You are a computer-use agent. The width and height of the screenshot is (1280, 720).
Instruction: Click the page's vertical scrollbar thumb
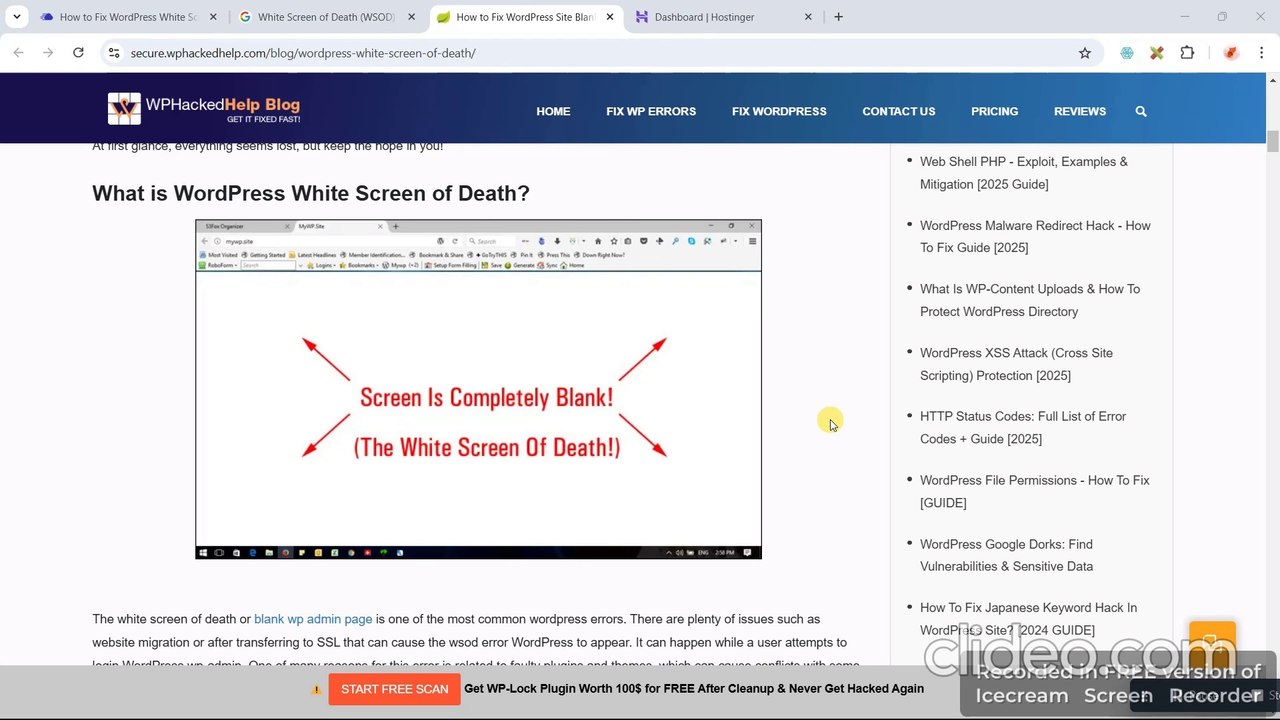coord(1273,141)
